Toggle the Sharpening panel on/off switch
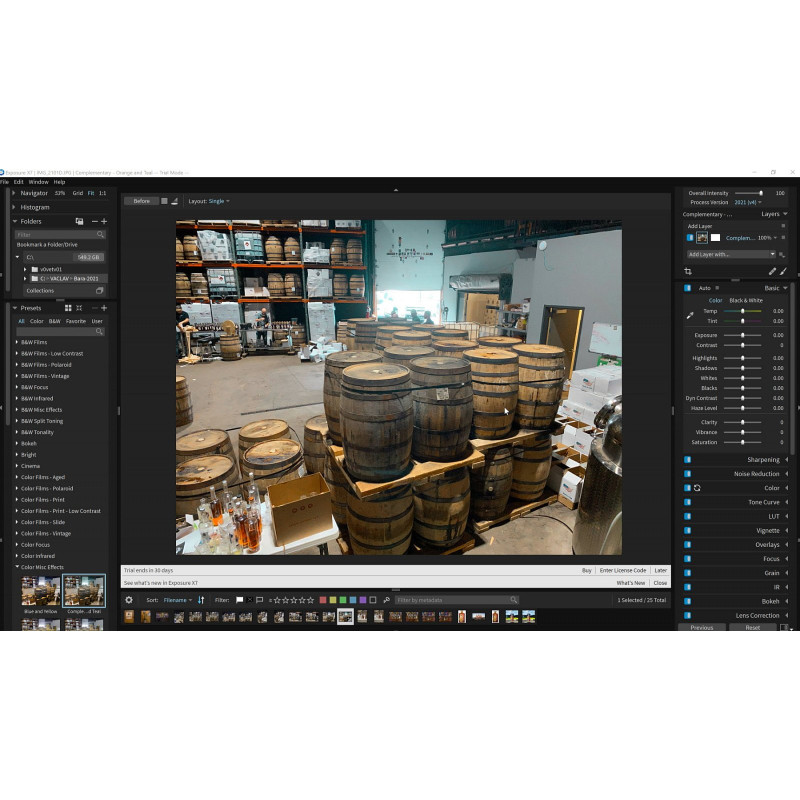This screenshot has height=800, width=800. point(688,460)
